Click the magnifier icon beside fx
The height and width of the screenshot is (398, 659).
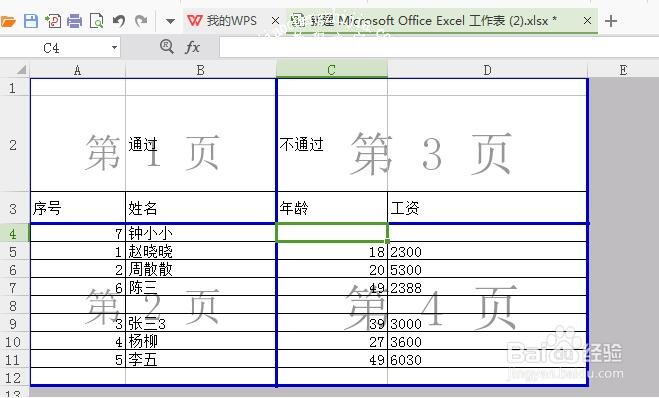pos(167,46)
